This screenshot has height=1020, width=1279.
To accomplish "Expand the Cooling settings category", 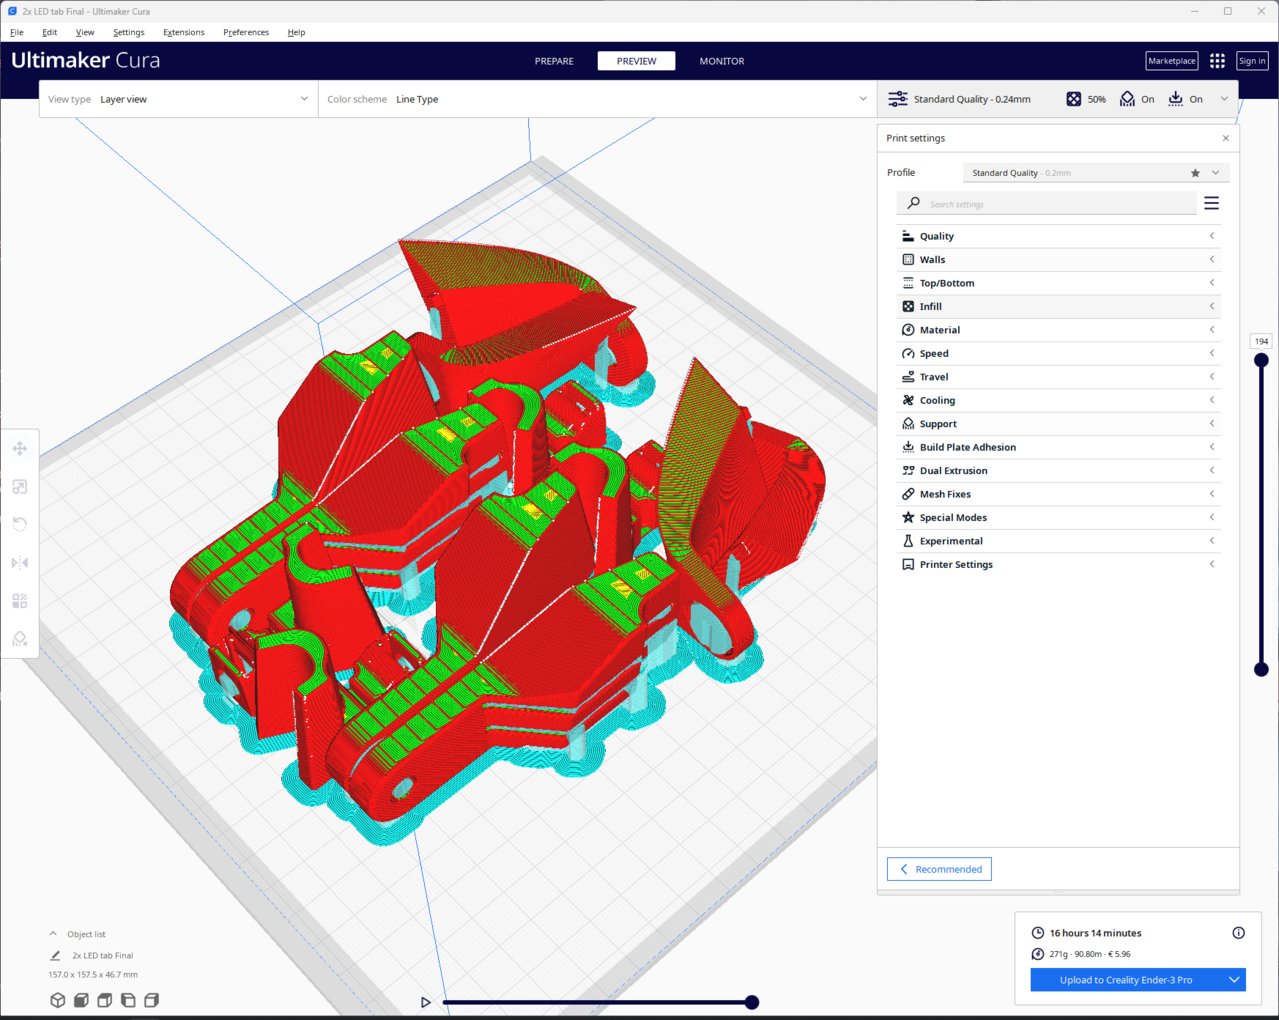I will [1058, 400].
